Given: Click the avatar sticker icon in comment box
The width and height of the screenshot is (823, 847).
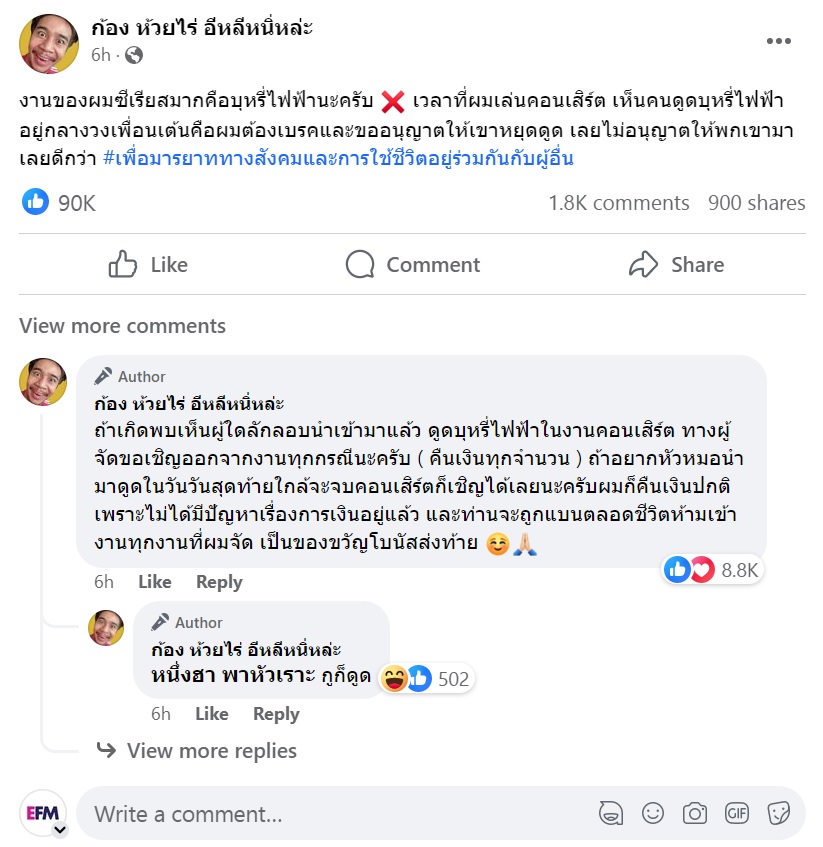Looking at the screenshot, I should pyautogui.click(x=611, y=813).
